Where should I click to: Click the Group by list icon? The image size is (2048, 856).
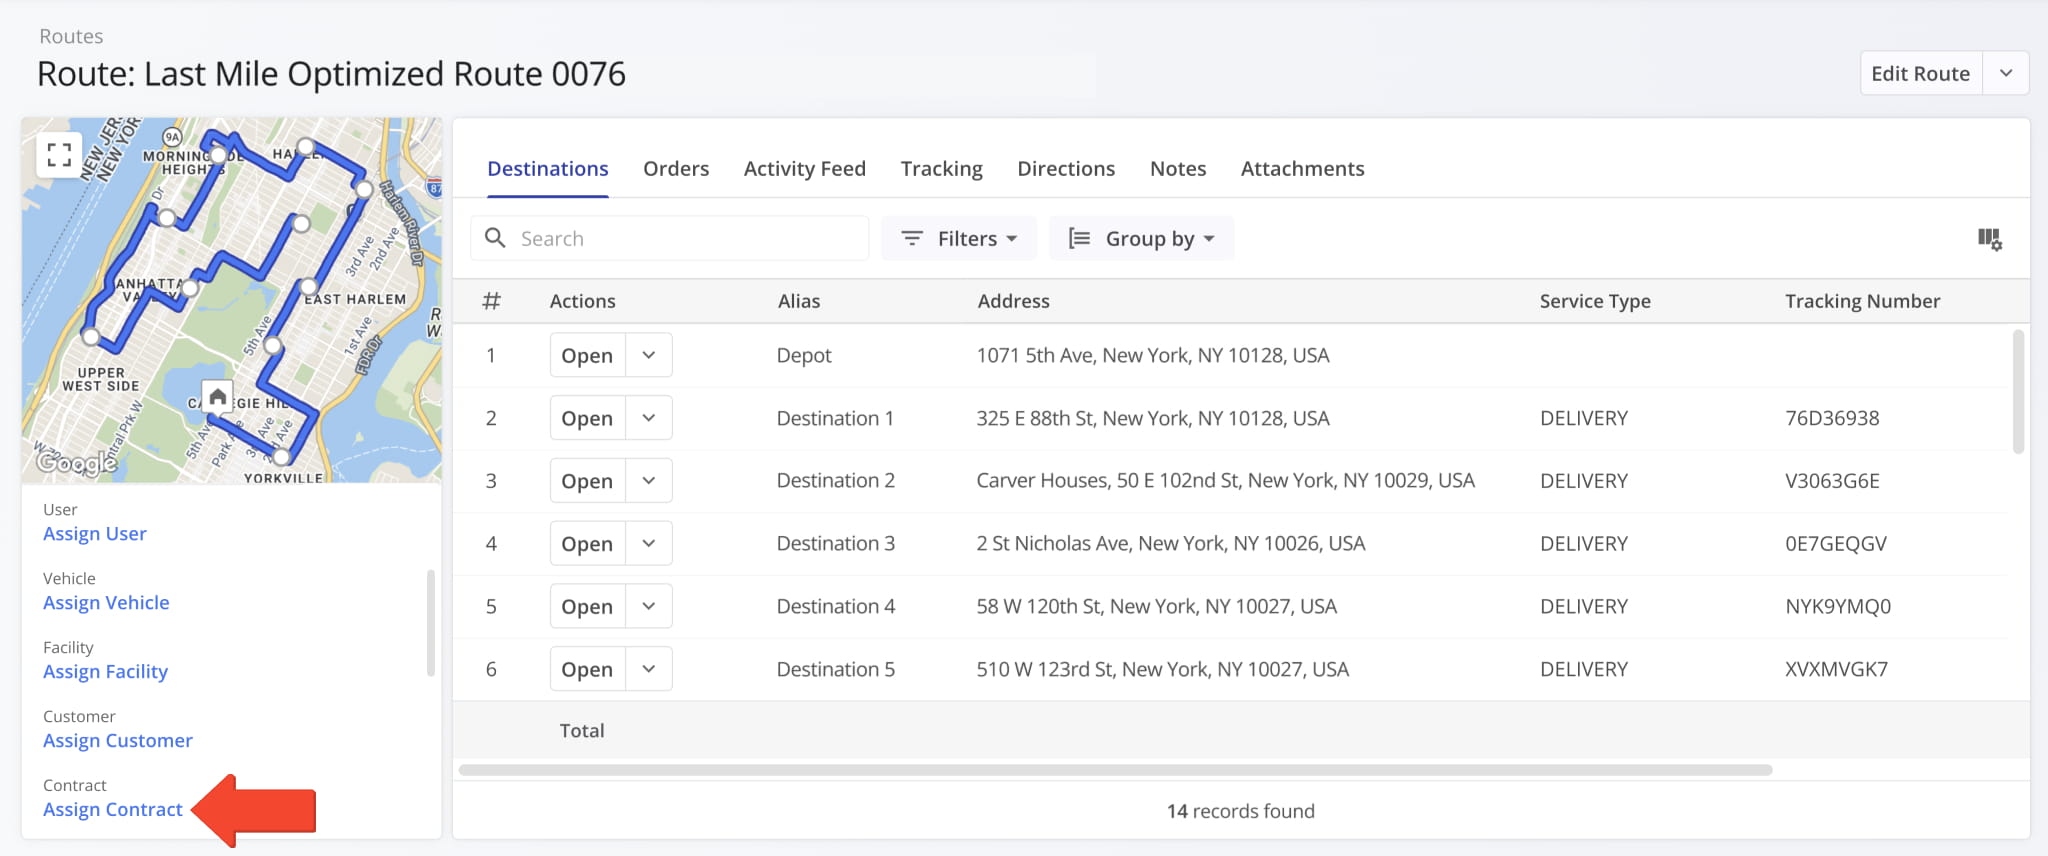(1079, 238)
